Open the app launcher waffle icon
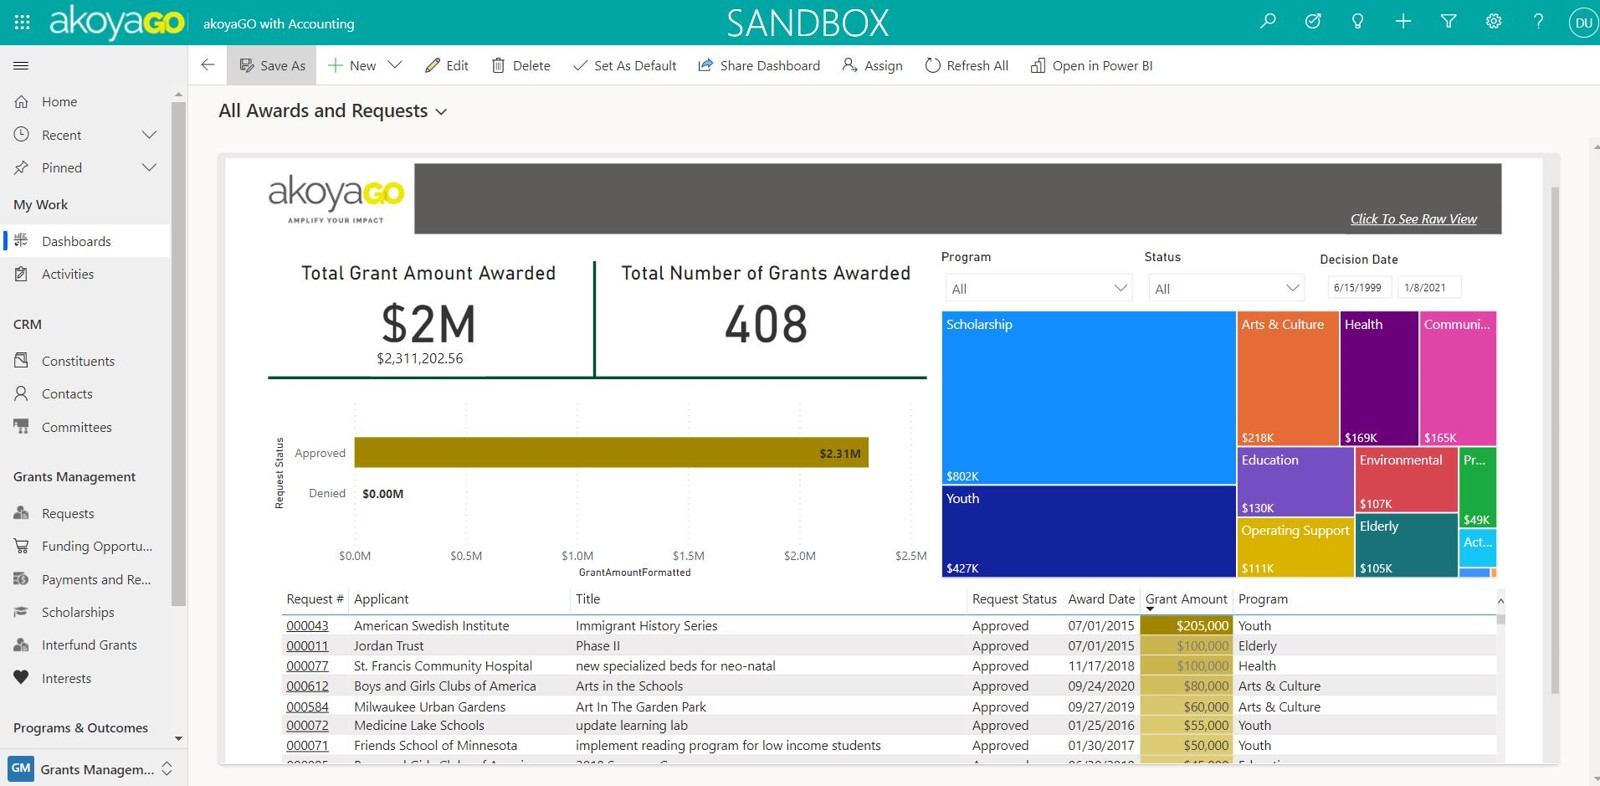Image resolution: width=1600 pixels, height=786 pixels. pos(22,22)
